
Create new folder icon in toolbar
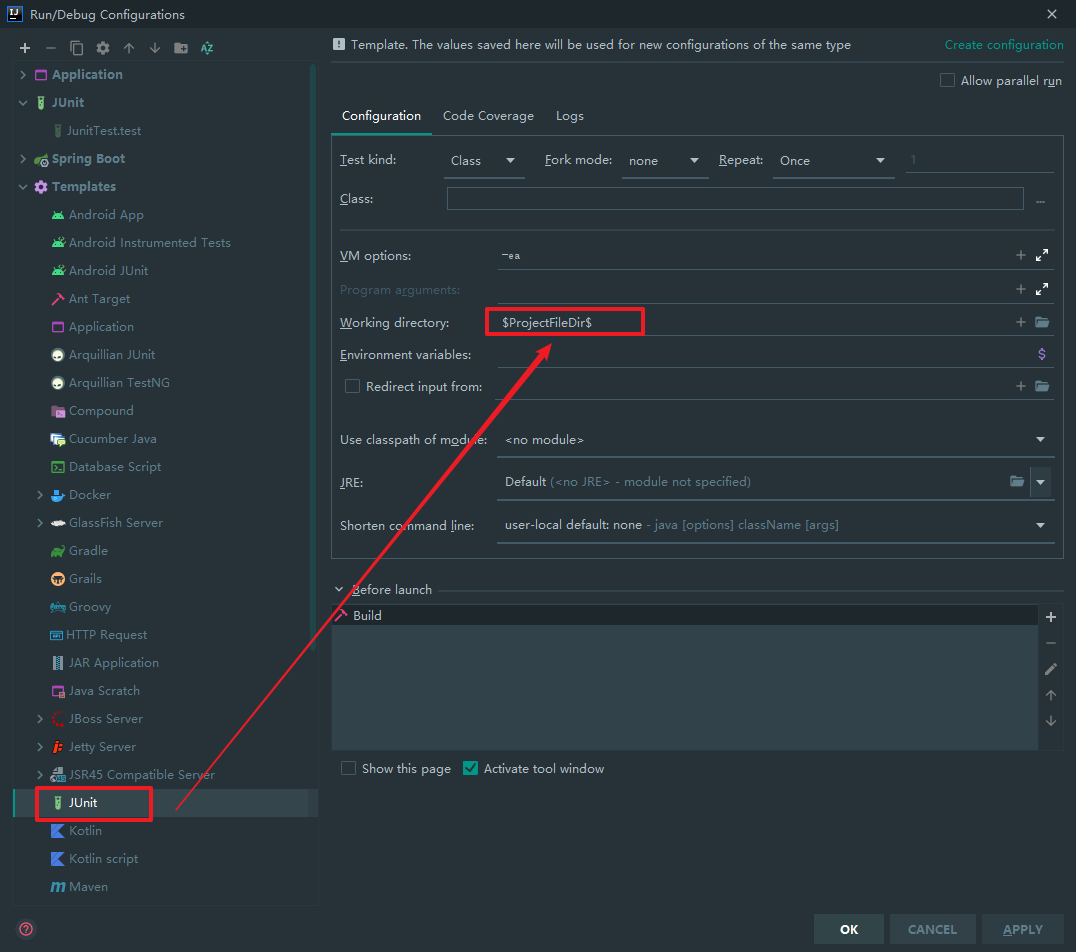click(181, 48)
